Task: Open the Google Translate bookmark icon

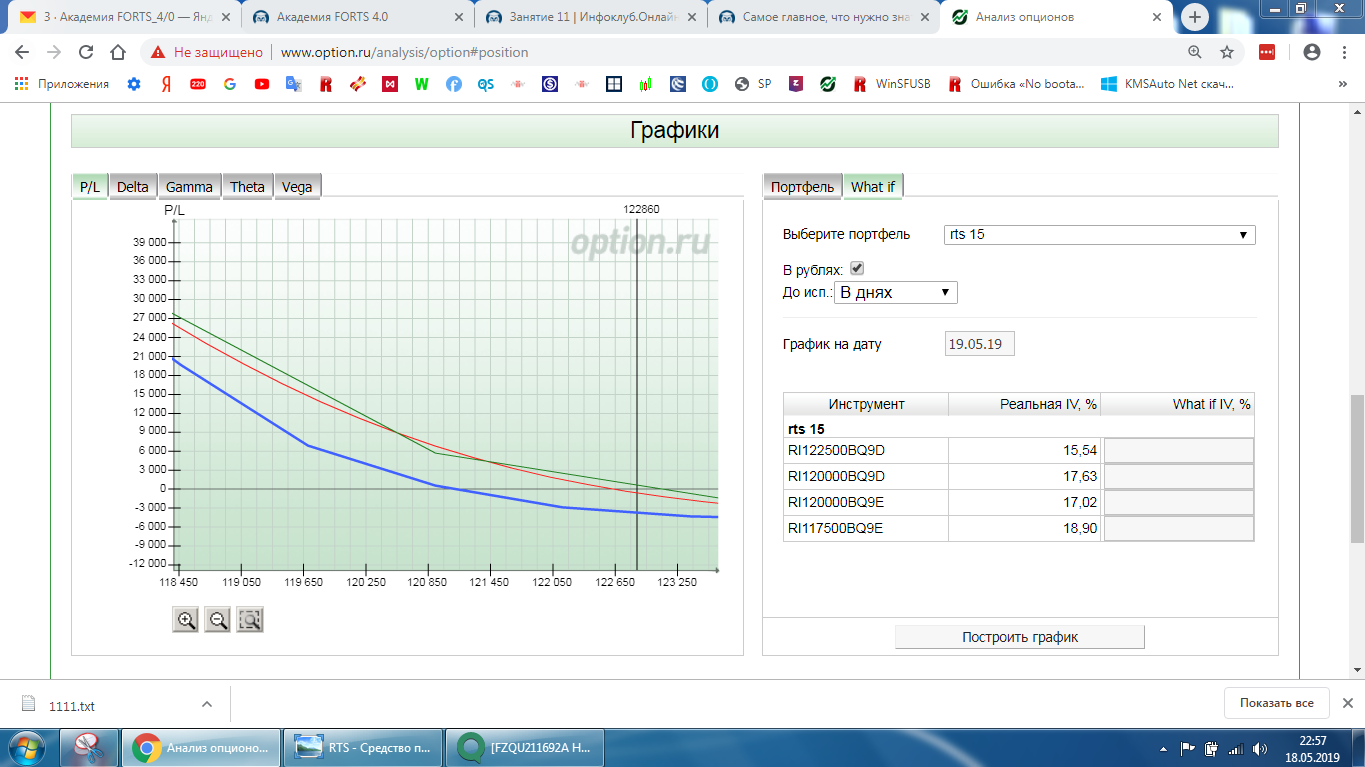Action: pos(294,84)
